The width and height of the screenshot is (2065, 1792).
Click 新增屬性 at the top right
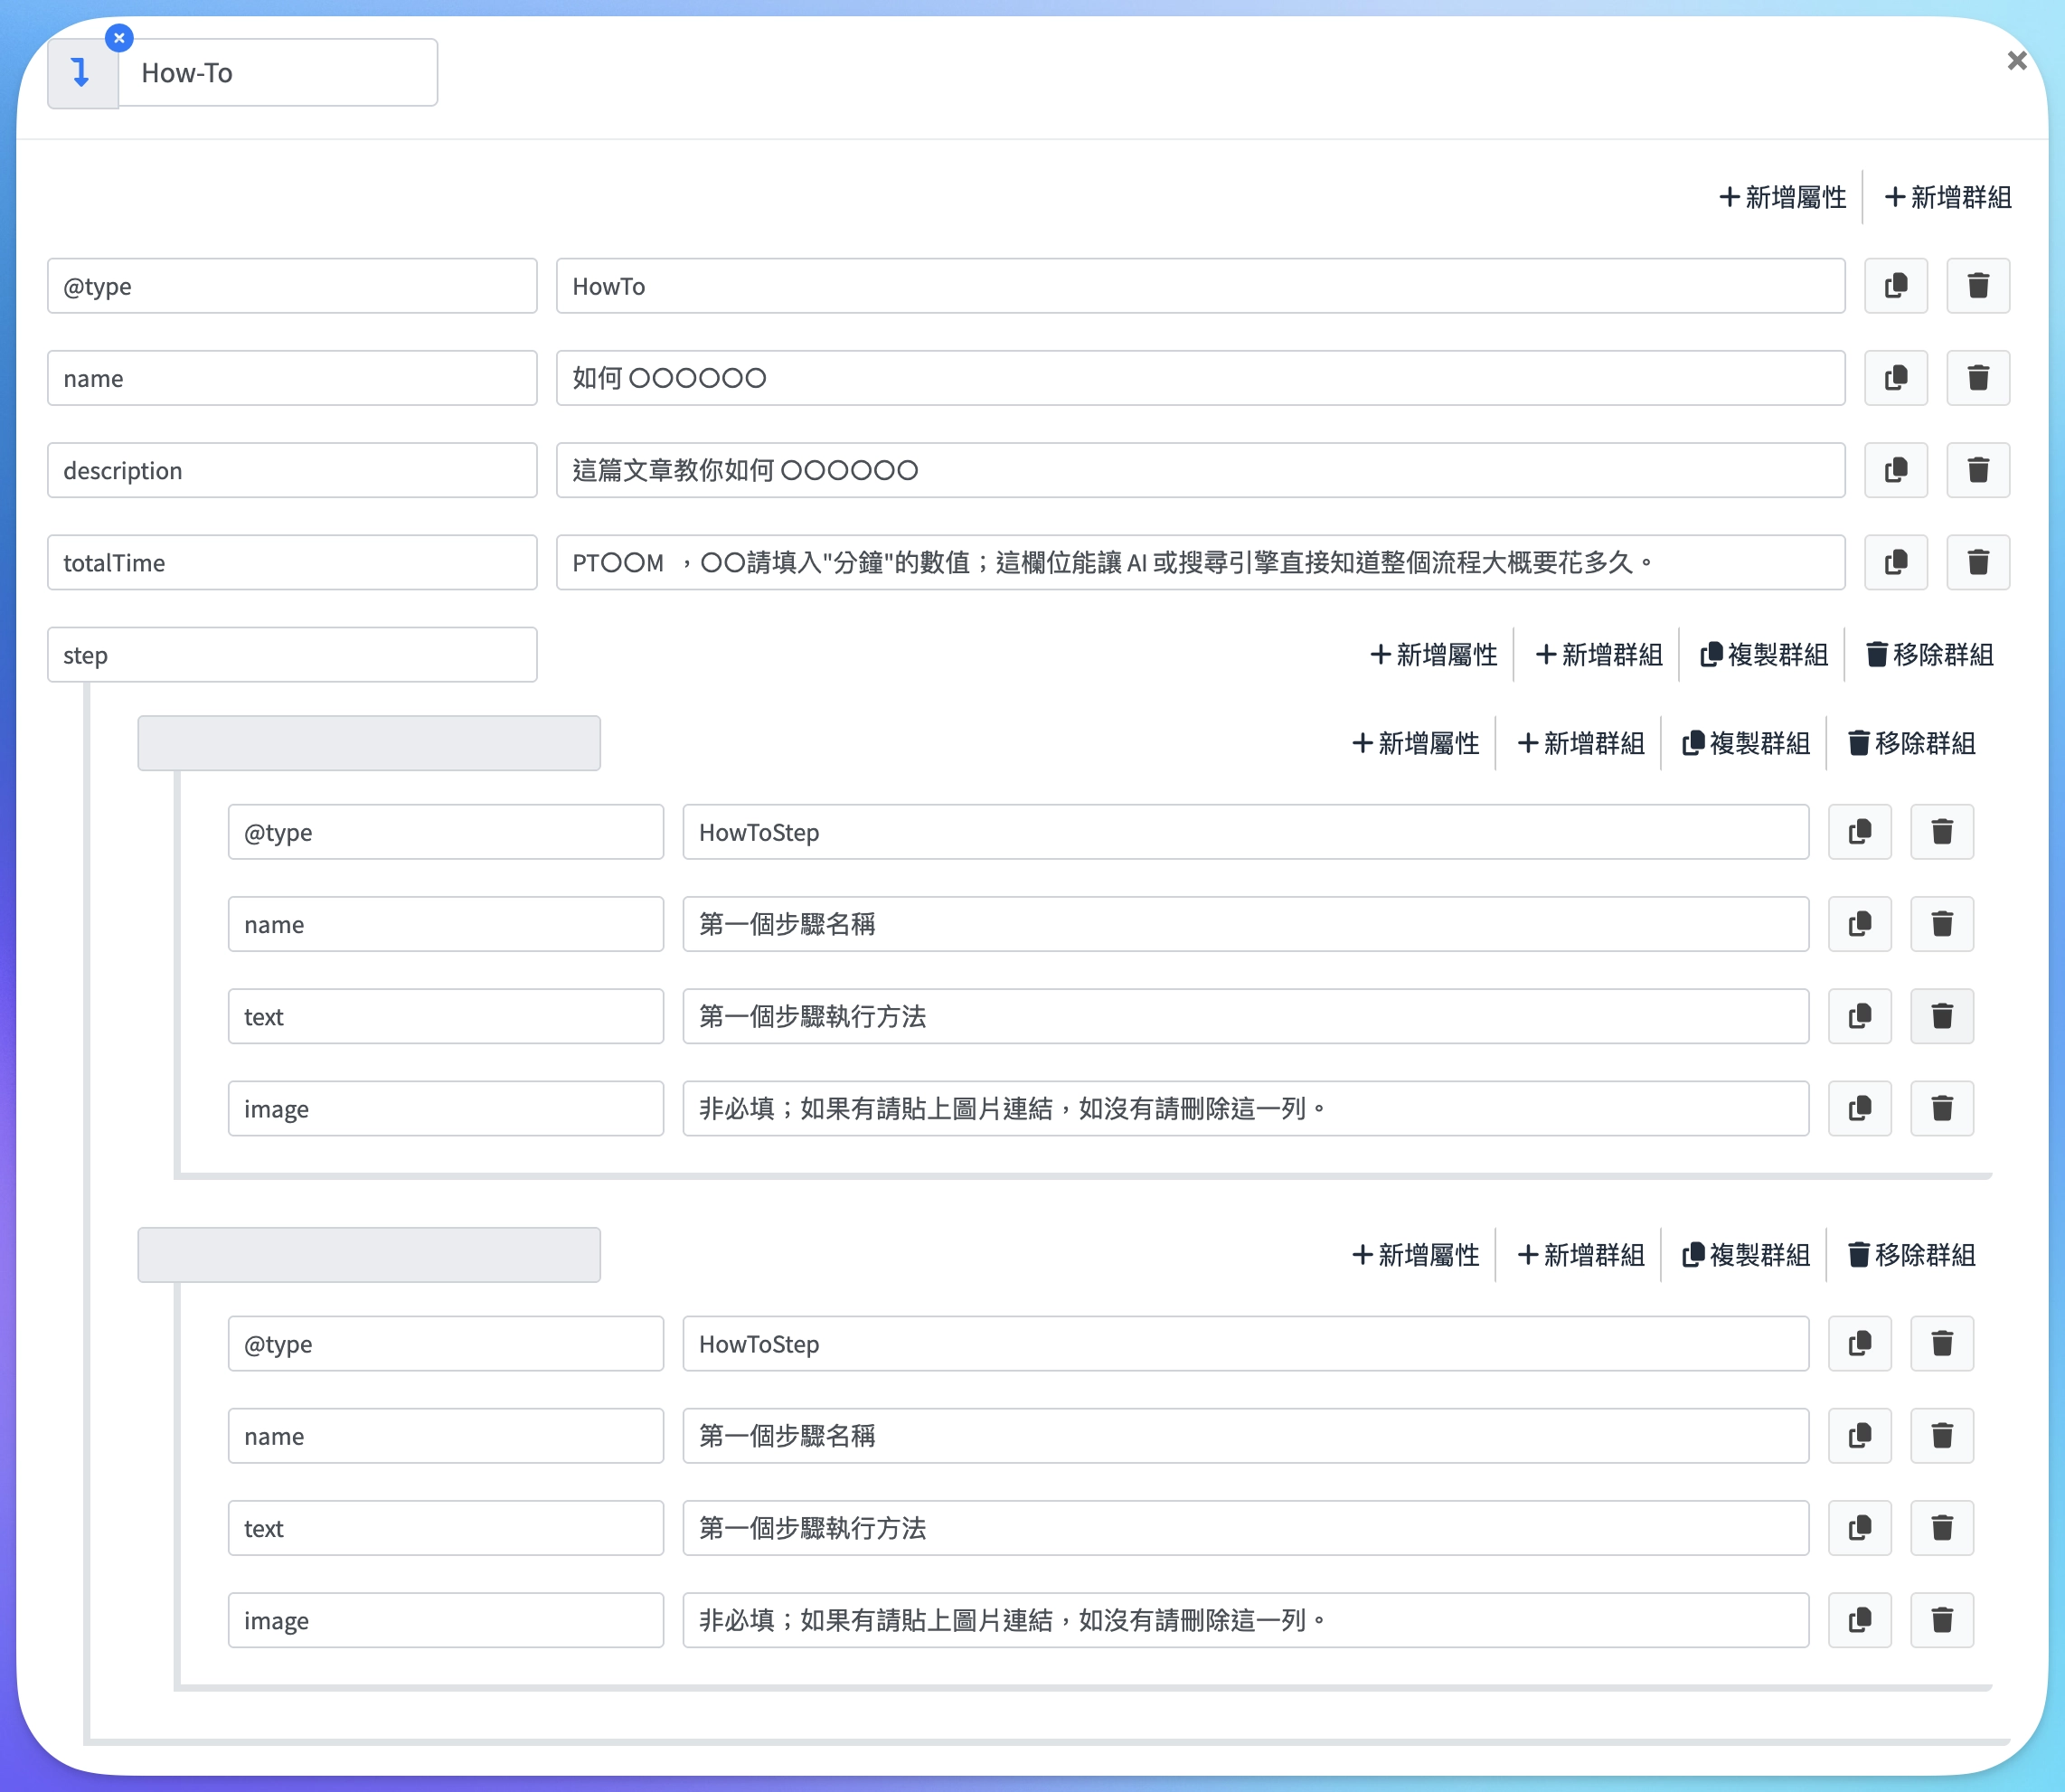click(1782, 197)
